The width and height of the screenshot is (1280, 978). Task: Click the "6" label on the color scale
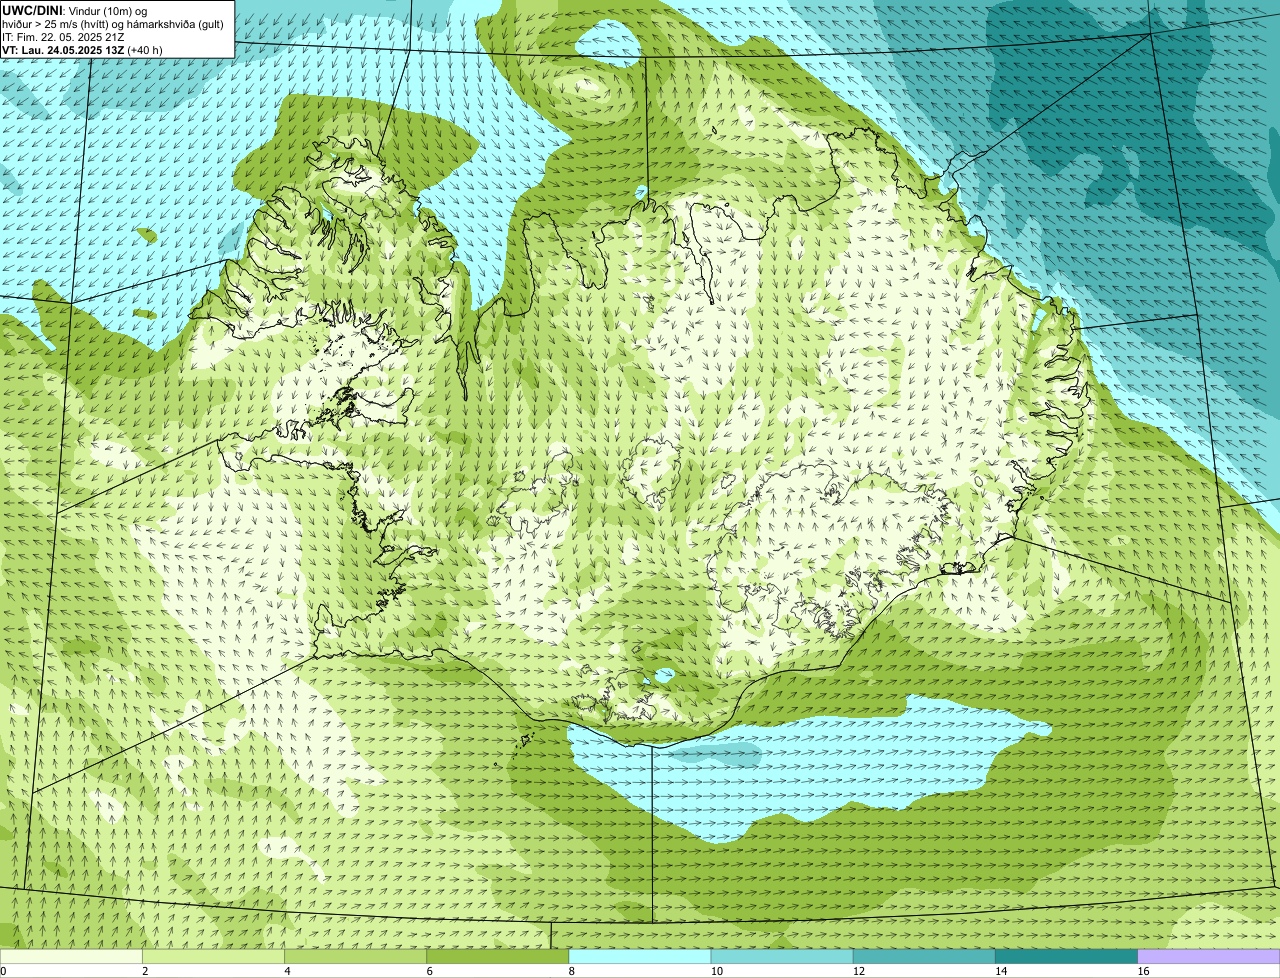tap(430, 971)
